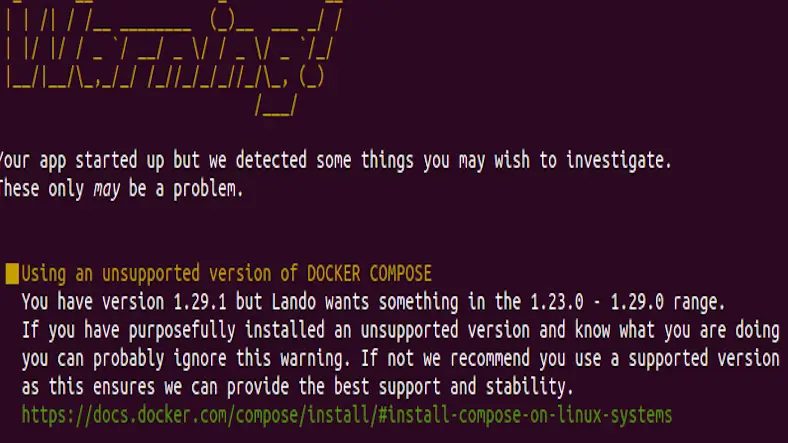This screenshot has height=443, width=788.
Task: Click the word 'problem' in the second line
Action: pyautogui.click(x=208, y=188)
